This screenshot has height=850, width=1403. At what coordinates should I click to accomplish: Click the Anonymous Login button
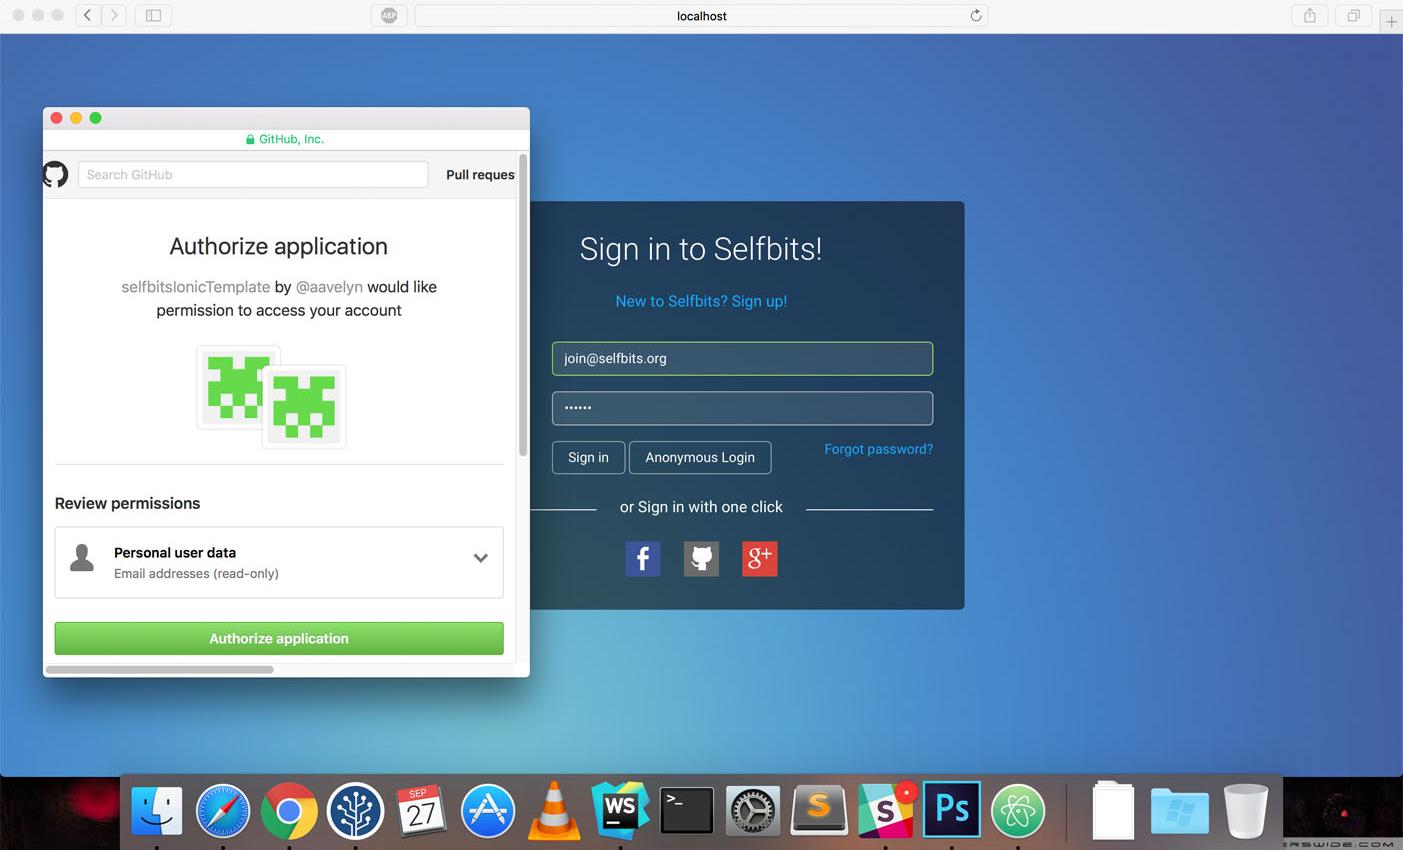point(700,457)
